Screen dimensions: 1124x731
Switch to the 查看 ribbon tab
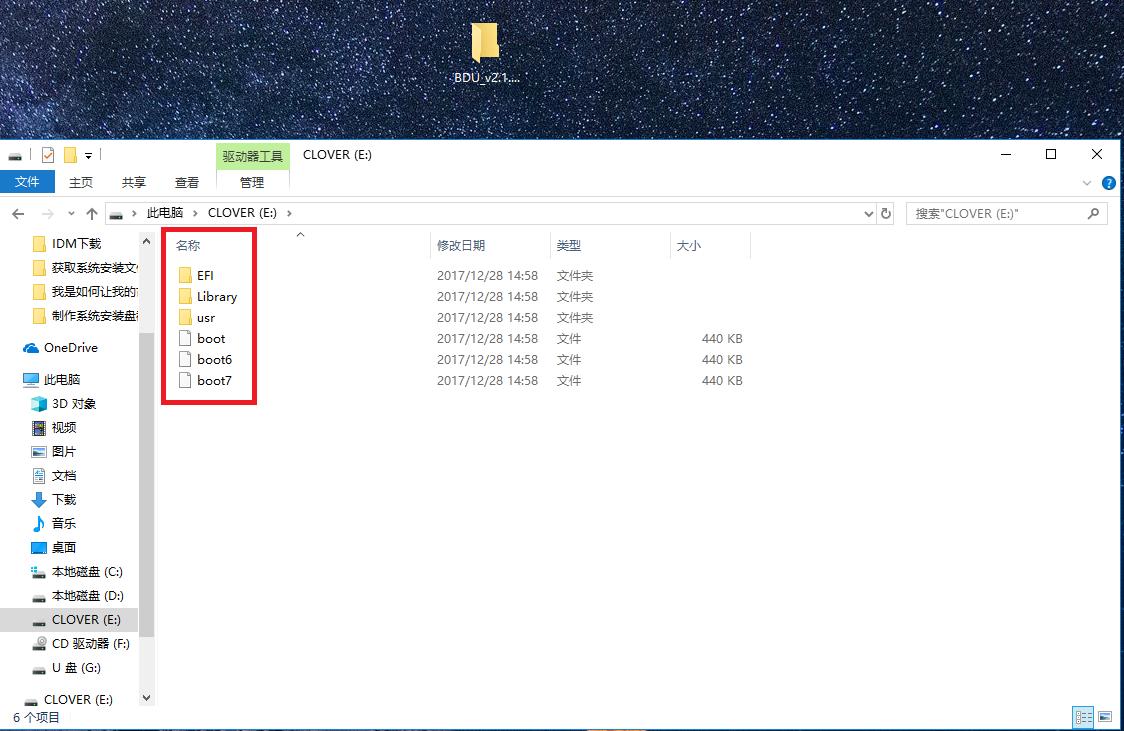pos(186,182)
